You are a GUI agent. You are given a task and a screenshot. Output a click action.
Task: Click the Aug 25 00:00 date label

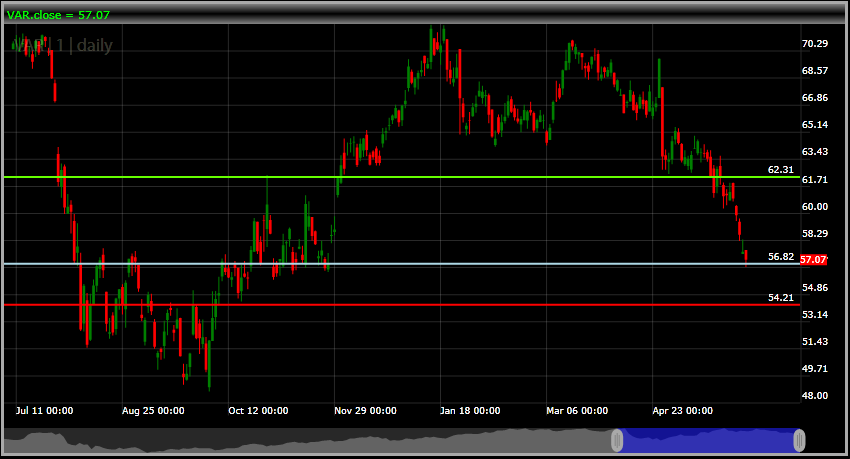point(153,410)
